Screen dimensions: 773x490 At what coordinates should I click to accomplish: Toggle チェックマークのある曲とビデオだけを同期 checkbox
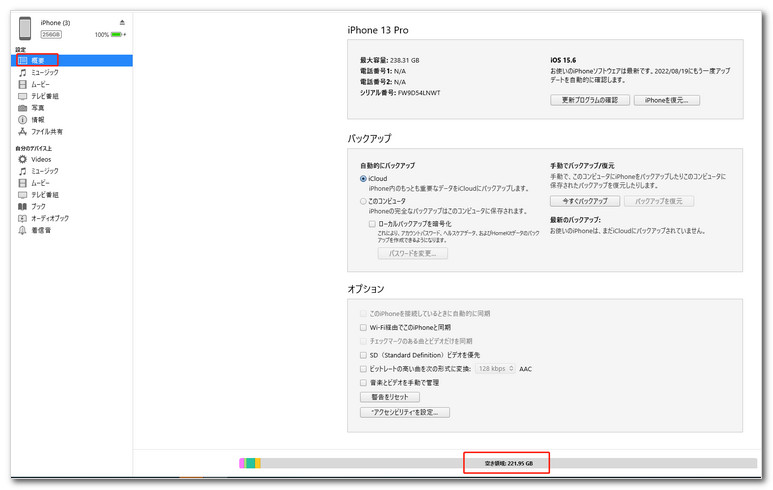363,341
